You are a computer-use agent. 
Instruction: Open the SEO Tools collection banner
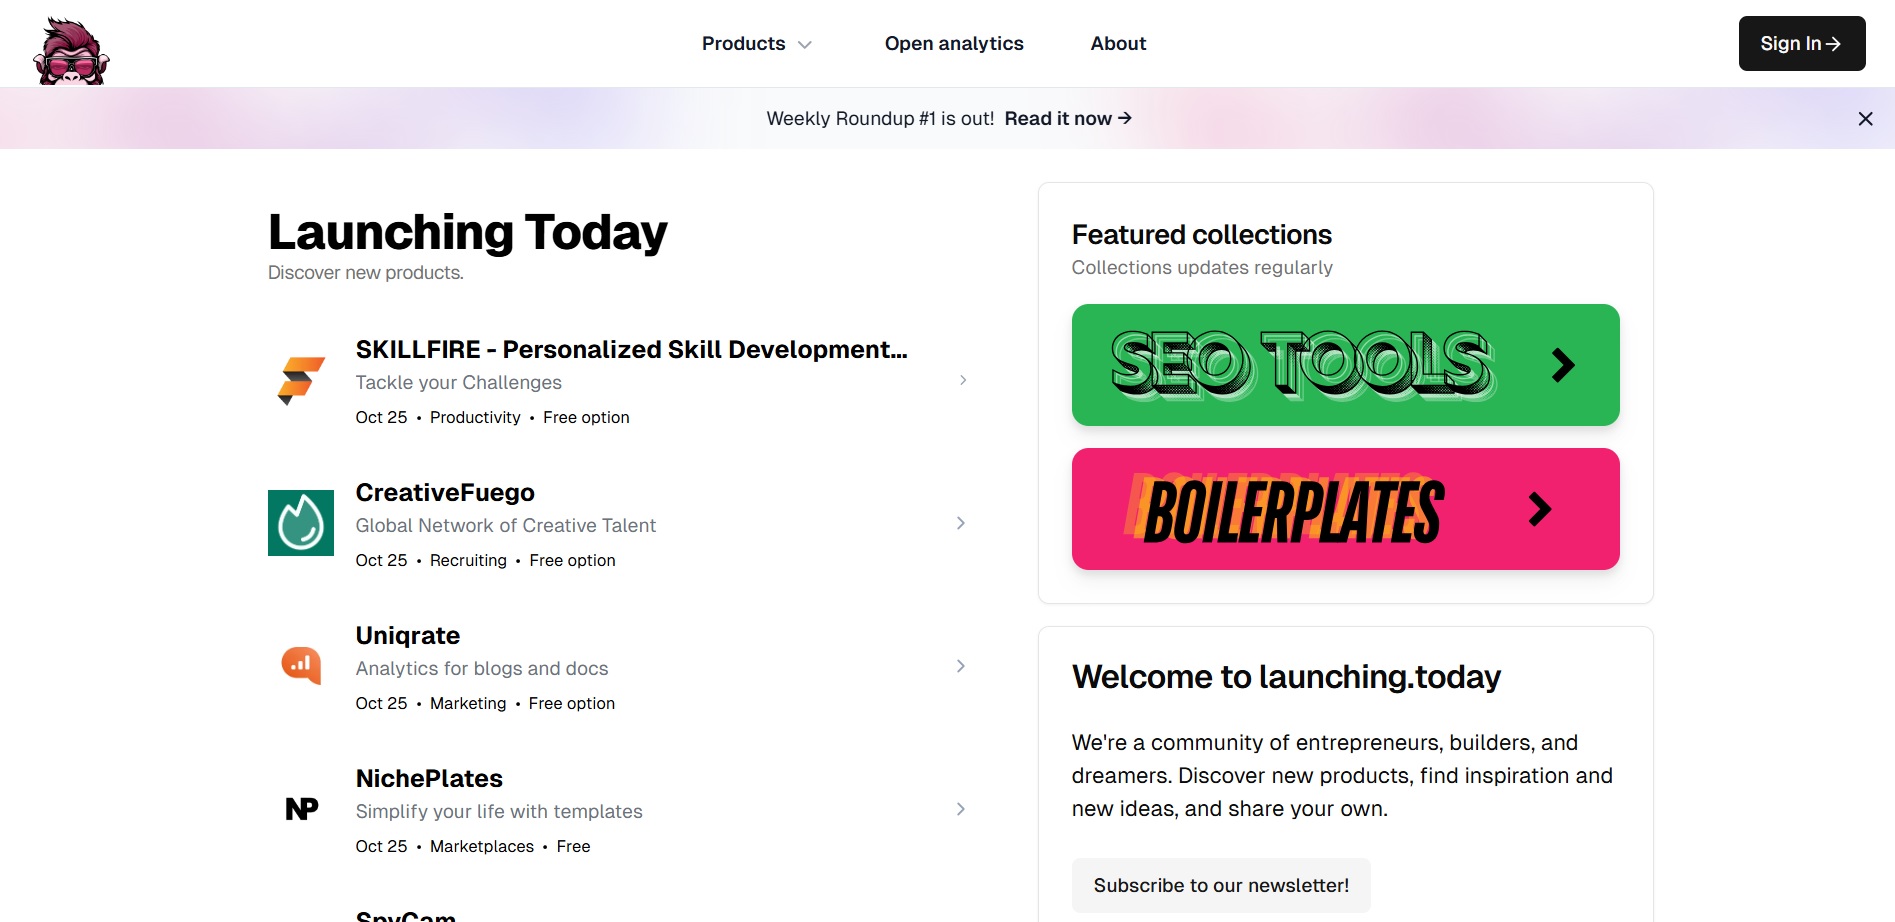coord(1346,365)
